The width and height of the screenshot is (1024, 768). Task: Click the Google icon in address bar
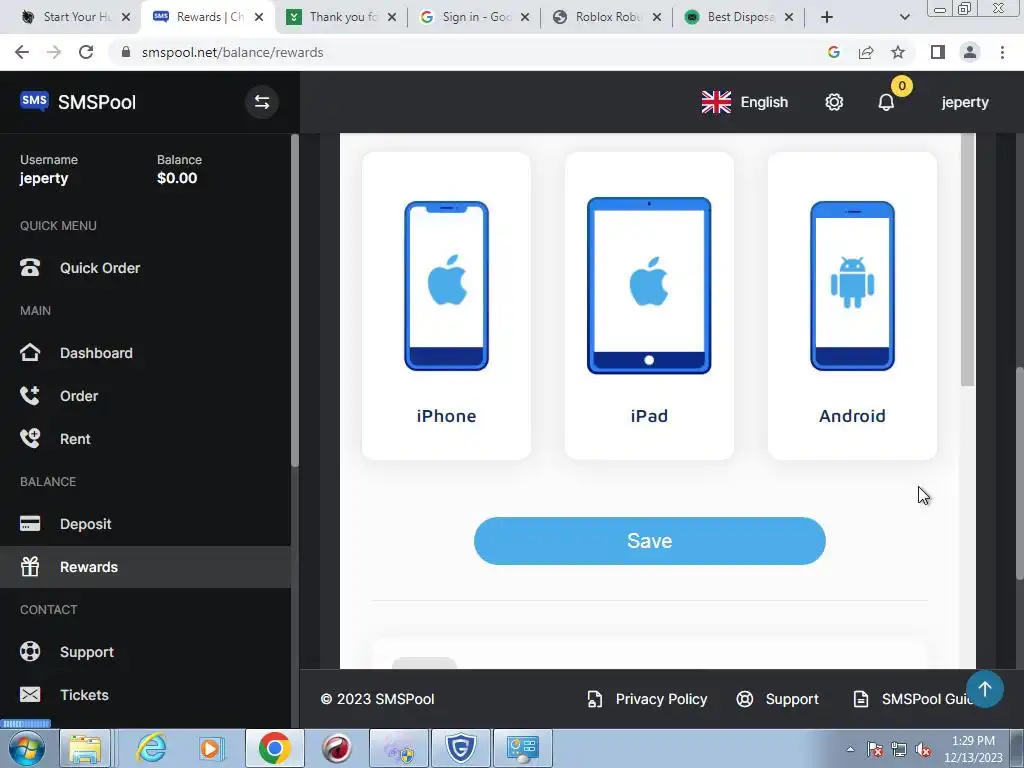[x=834, y=52]
